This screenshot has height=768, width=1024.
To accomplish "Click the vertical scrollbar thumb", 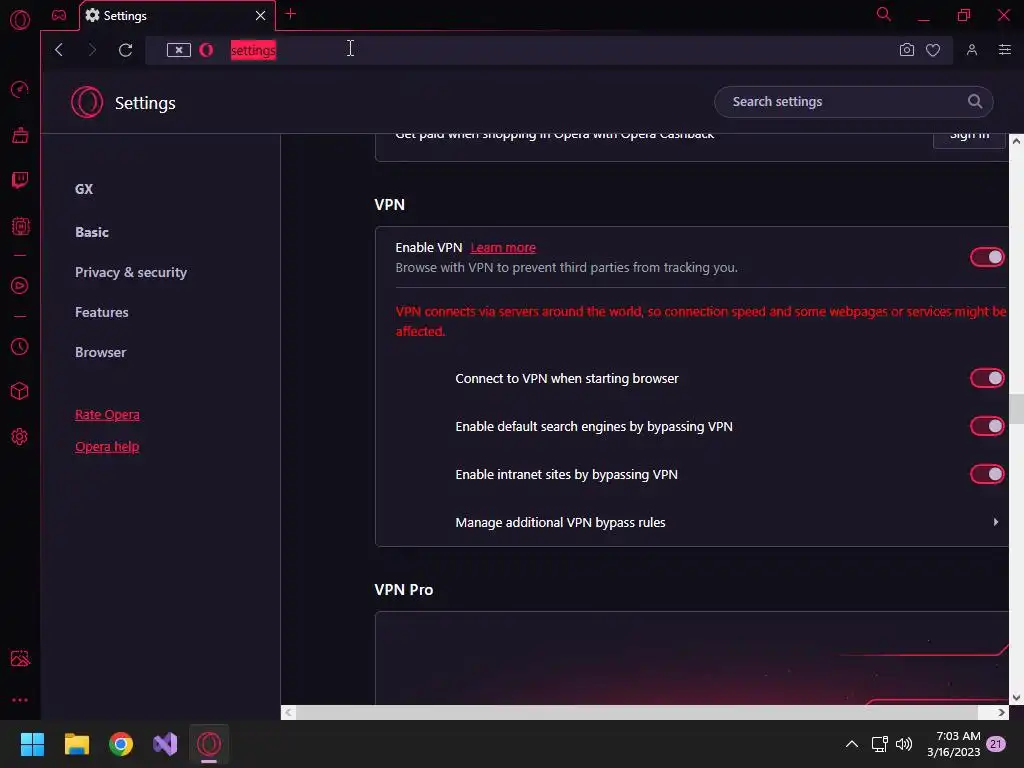I will pos(1016,409).
